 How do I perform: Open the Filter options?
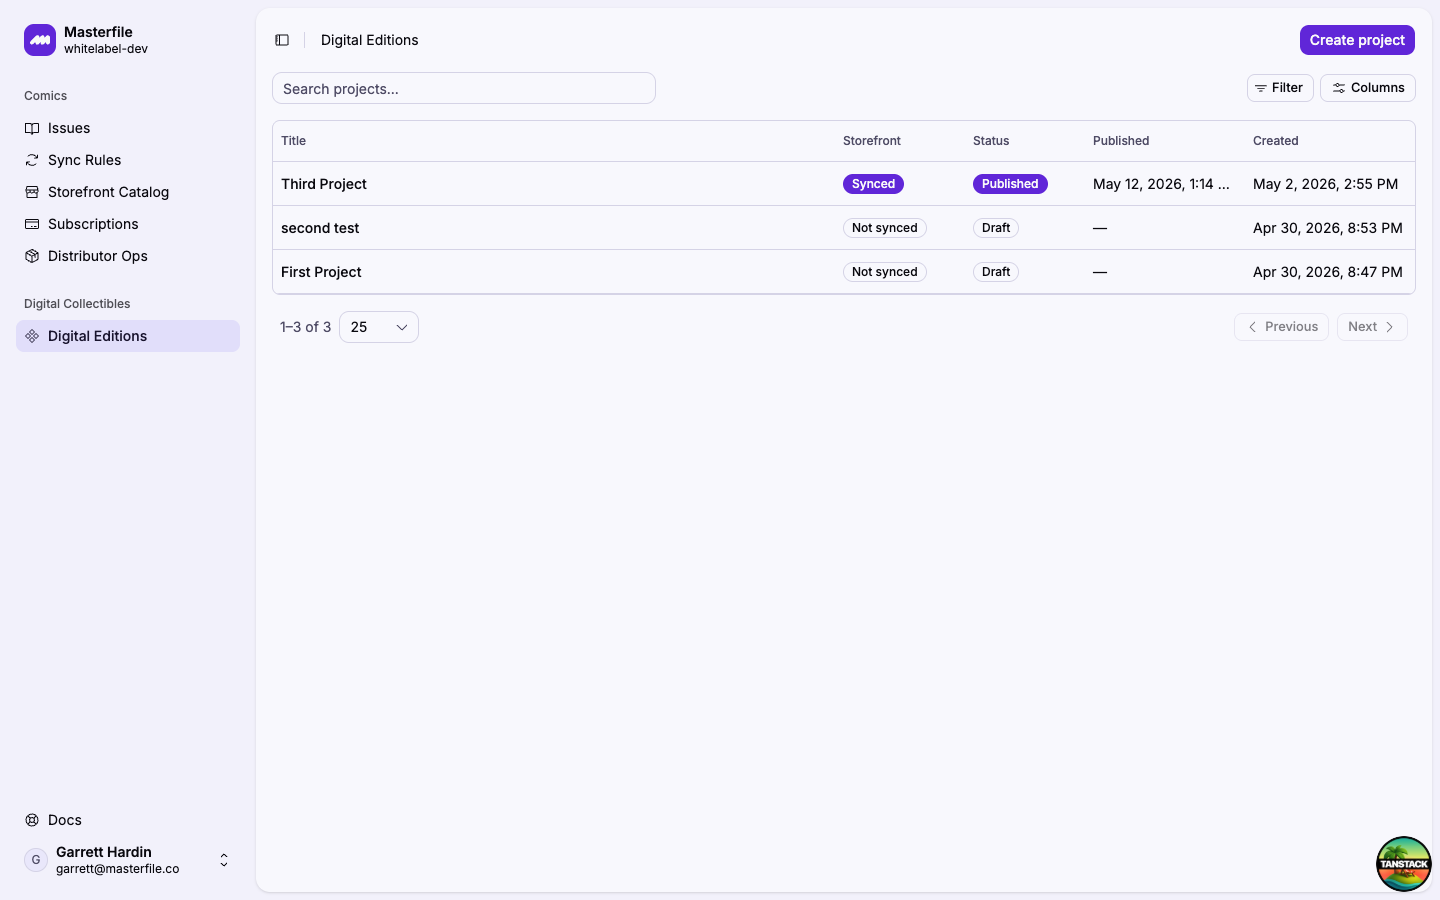(x=1280, y=88)
